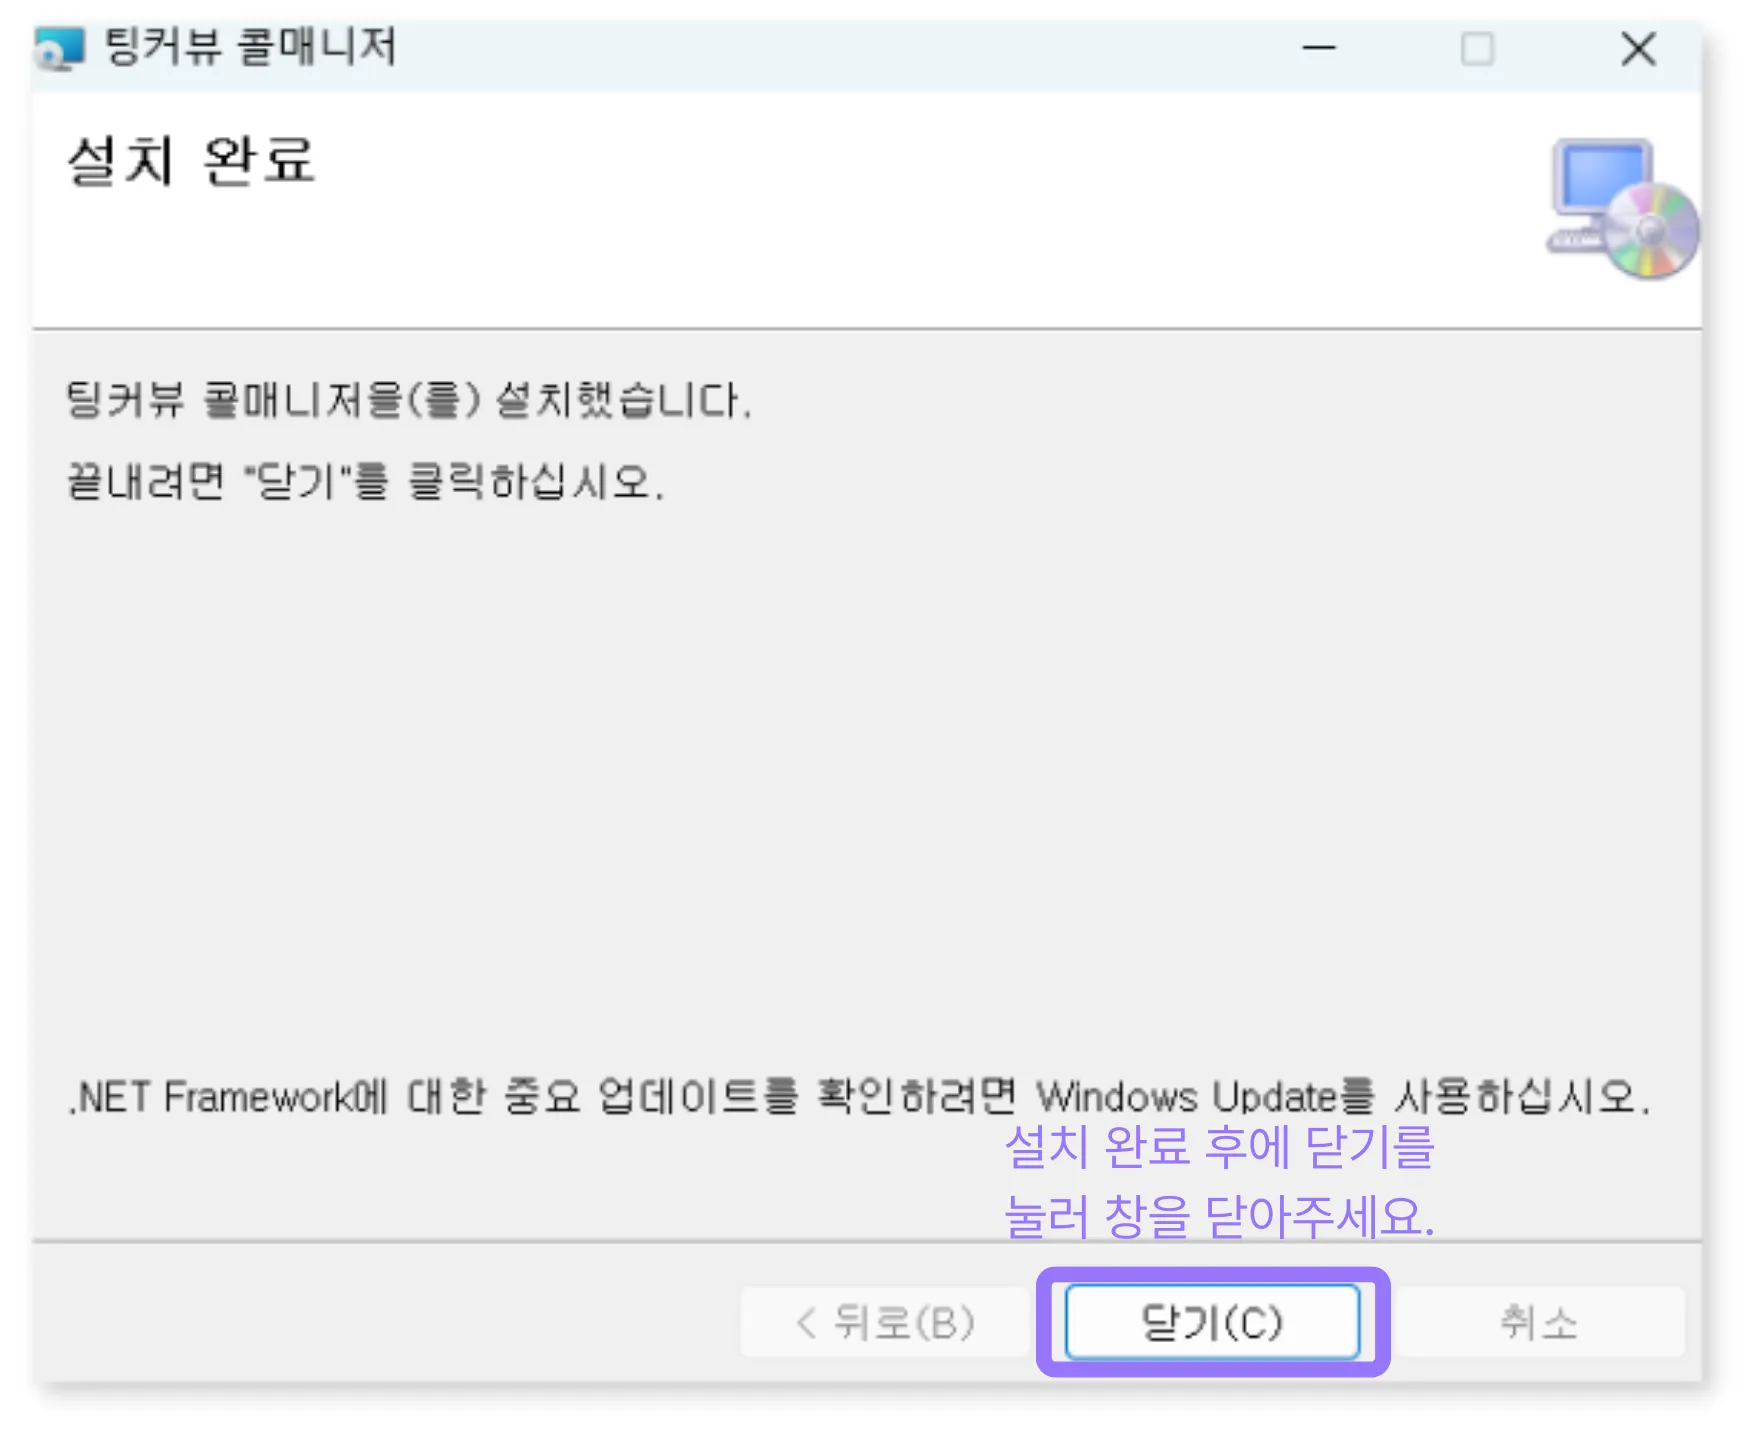1756x1430 pixels.
Task: Click the grayed-out maximize window icon
Action: point(1477,48)
